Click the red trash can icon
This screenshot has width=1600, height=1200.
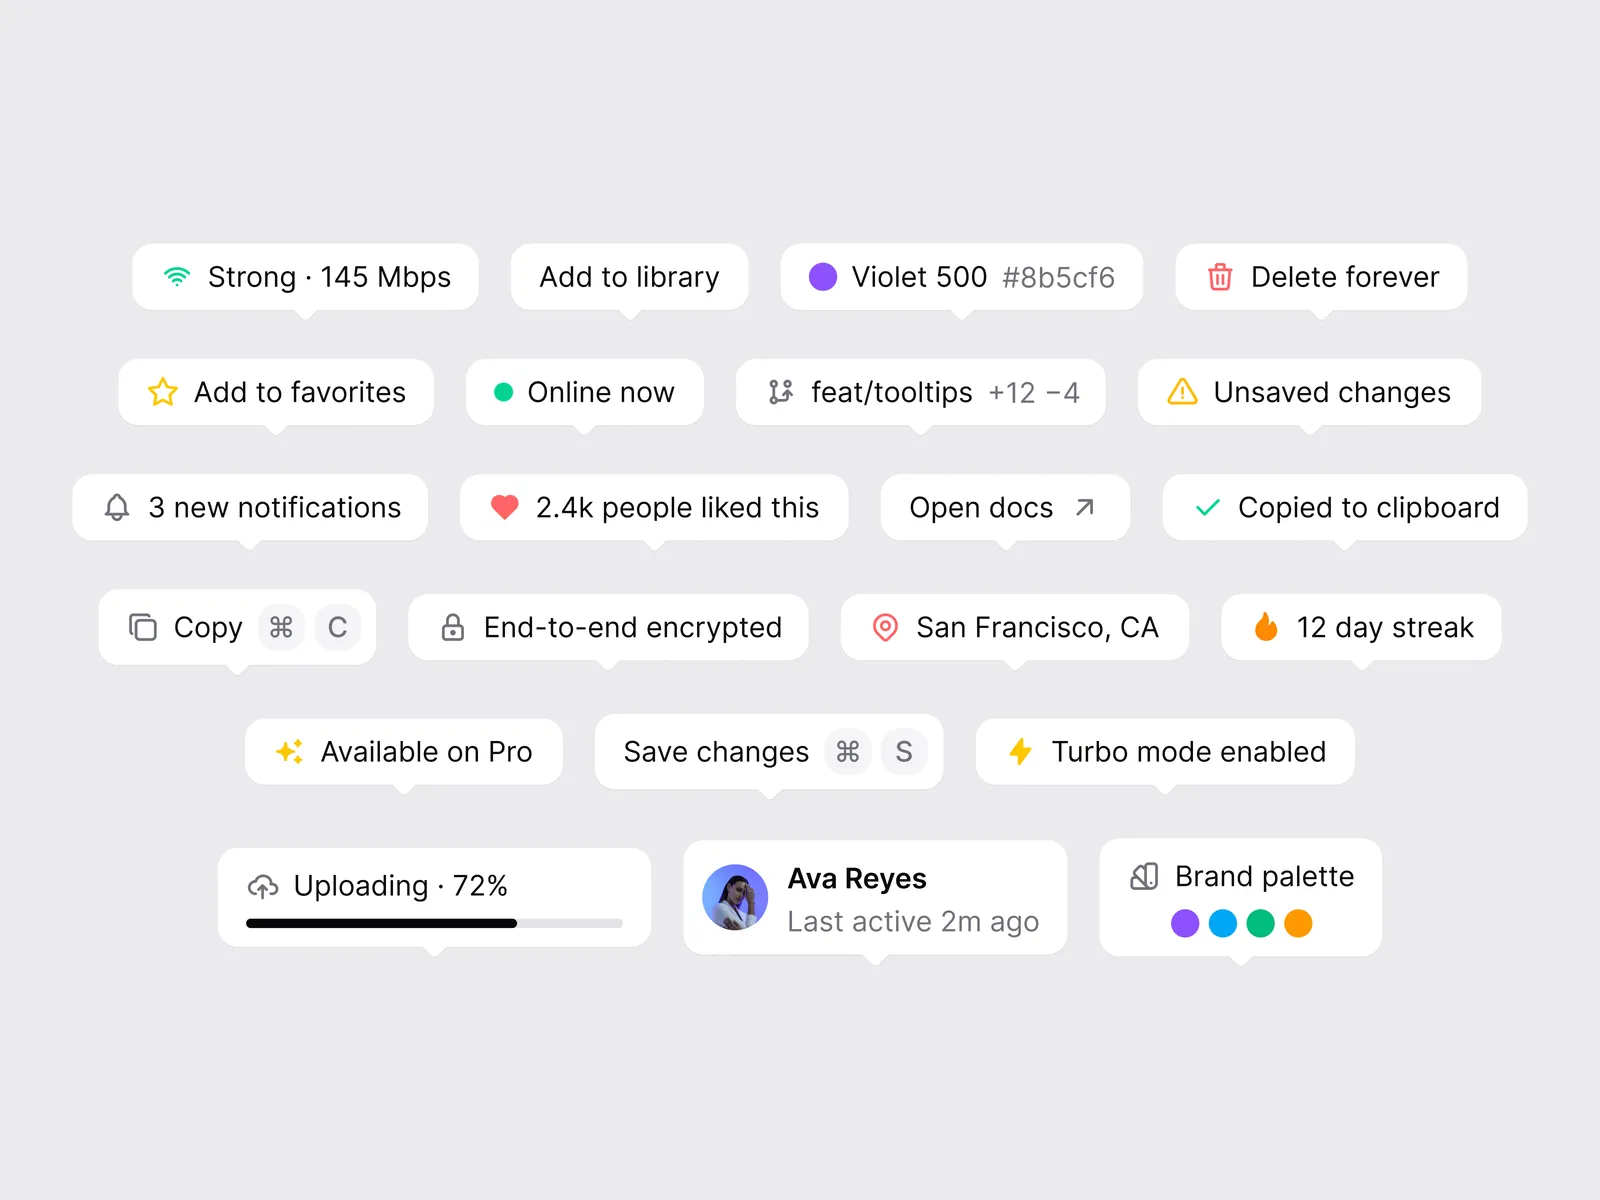[1220, 277]
